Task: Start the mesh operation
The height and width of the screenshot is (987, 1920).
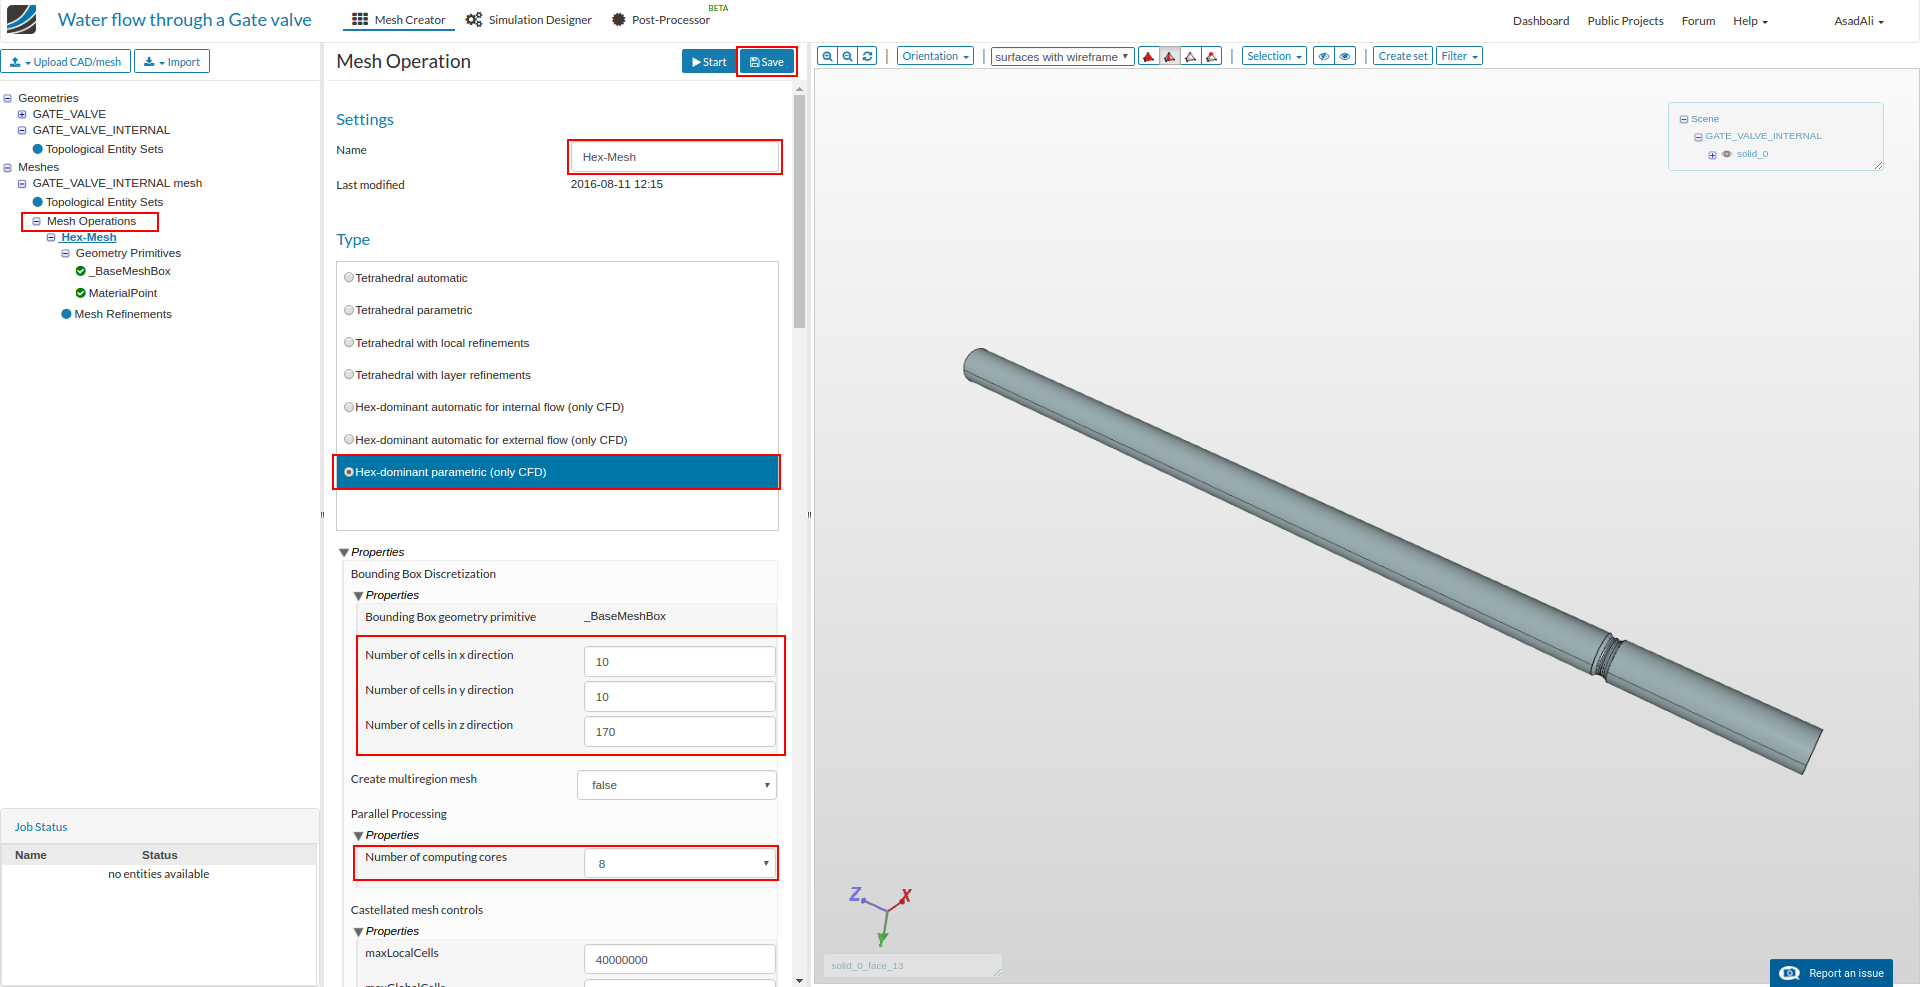Action: click(709, 62)
